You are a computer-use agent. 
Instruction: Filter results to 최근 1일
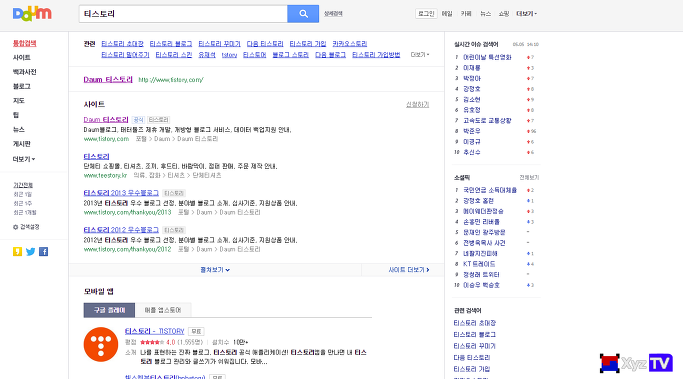[x=22, y=194]
